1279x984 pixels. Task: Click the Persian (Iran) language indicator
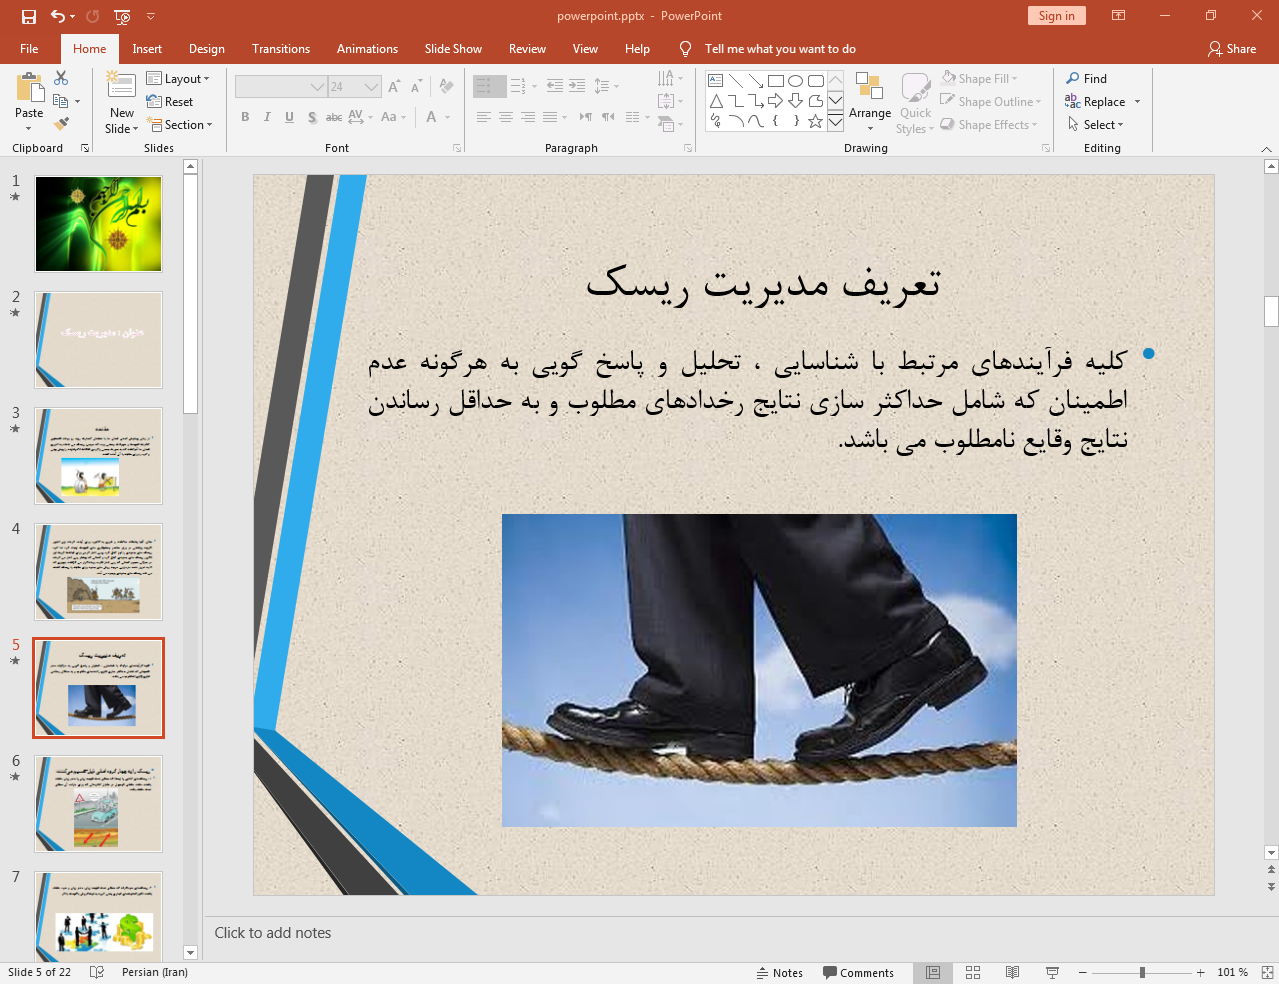155,972
